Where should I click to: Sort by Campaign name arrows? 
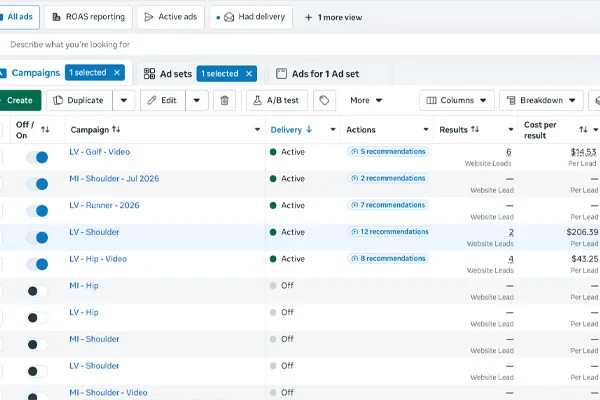116,129
